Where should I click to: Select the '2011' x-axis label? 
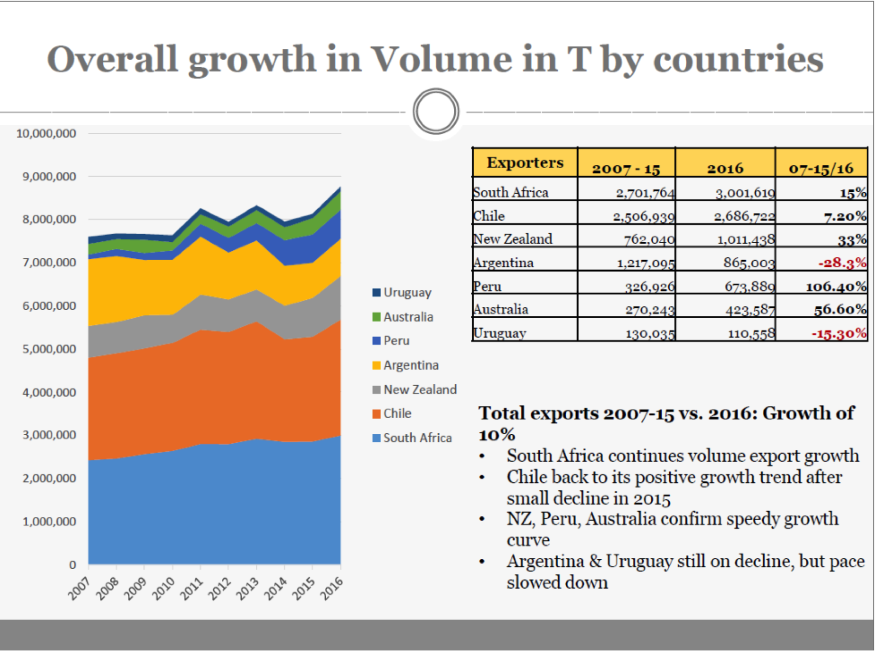tap(191, 589)
